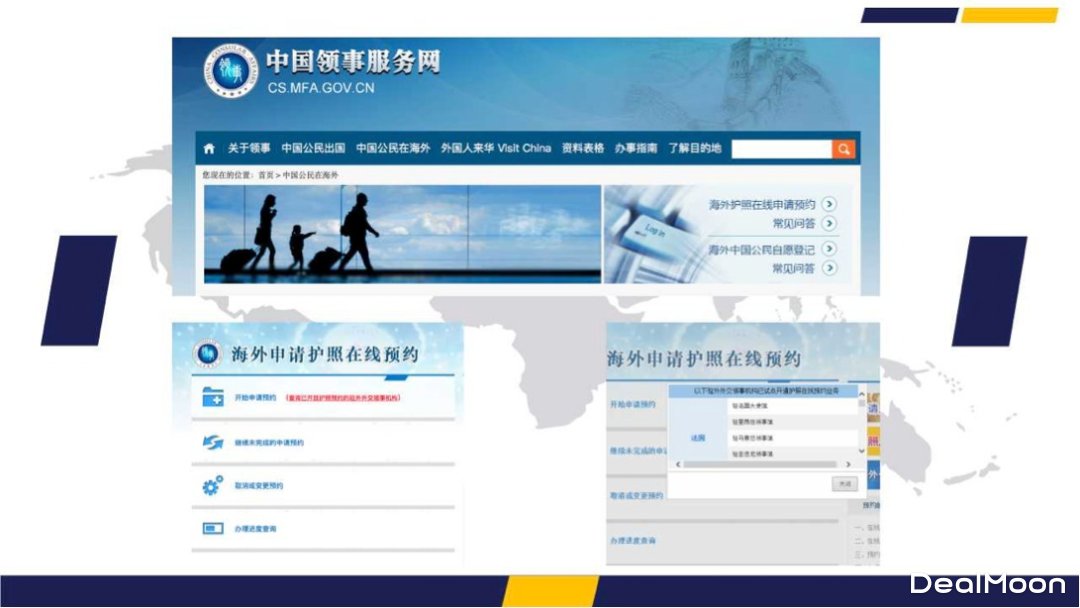Click the down arrow of popup vertical scrollbar

tap(862, 452)
